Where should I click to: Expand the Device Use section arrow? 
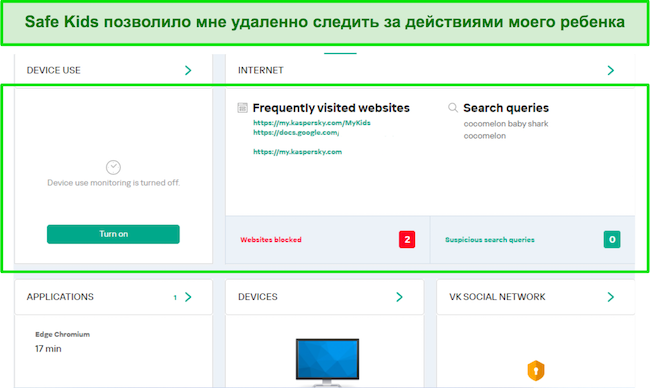point(188,70)
